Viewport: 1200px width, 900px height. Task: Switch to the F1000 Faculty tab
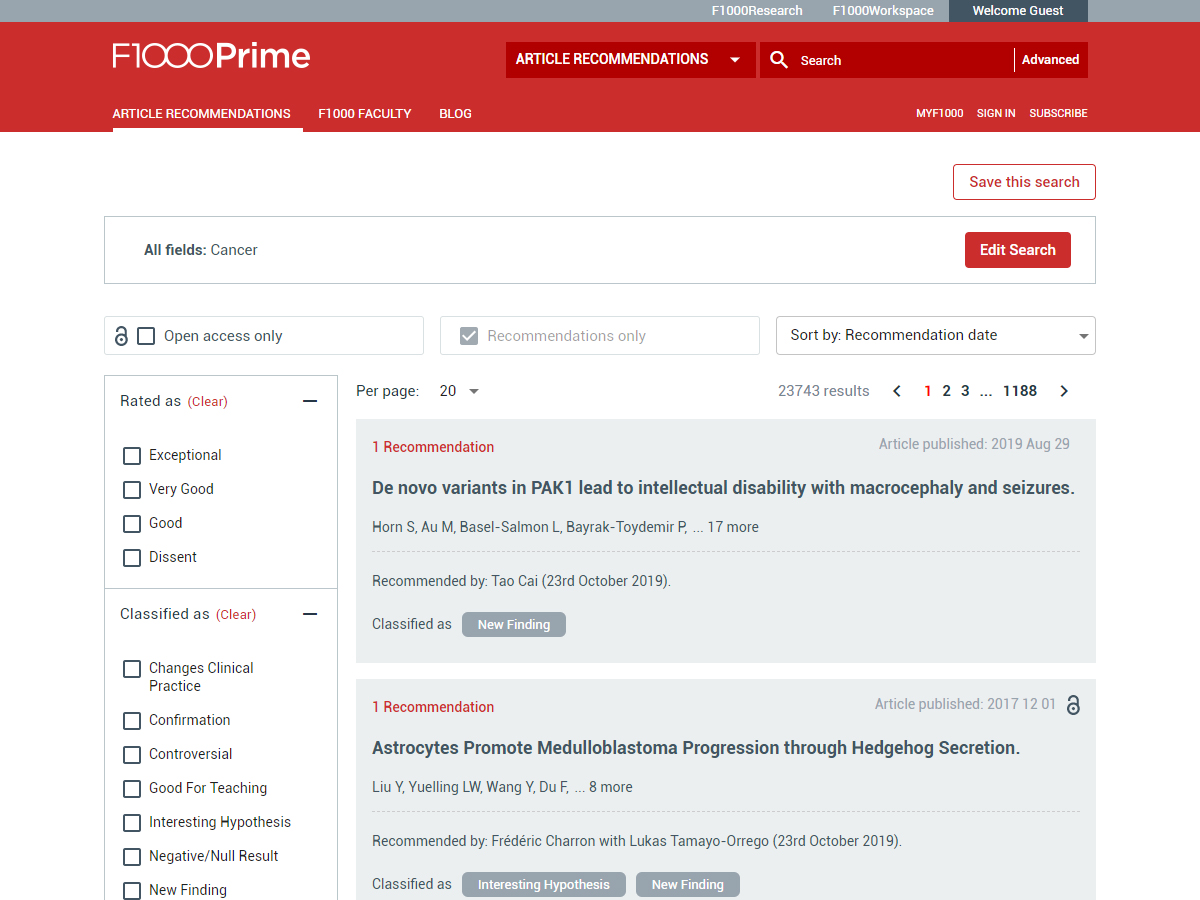364,114
